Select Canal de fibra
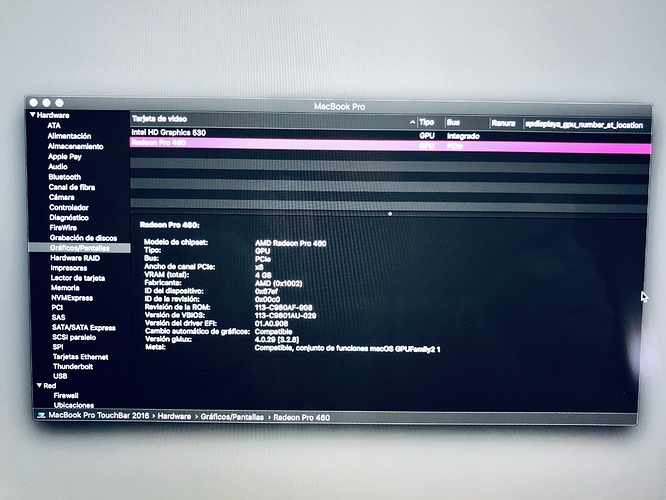Image resolution: width=666 pixels, height=500 pixels. [72, 187]
